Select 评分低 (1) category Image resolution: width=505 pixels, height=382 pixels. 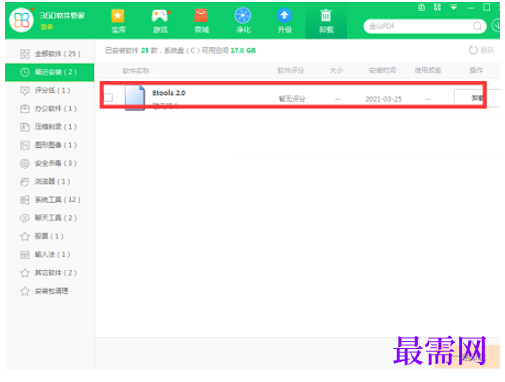tap(50, 90)
